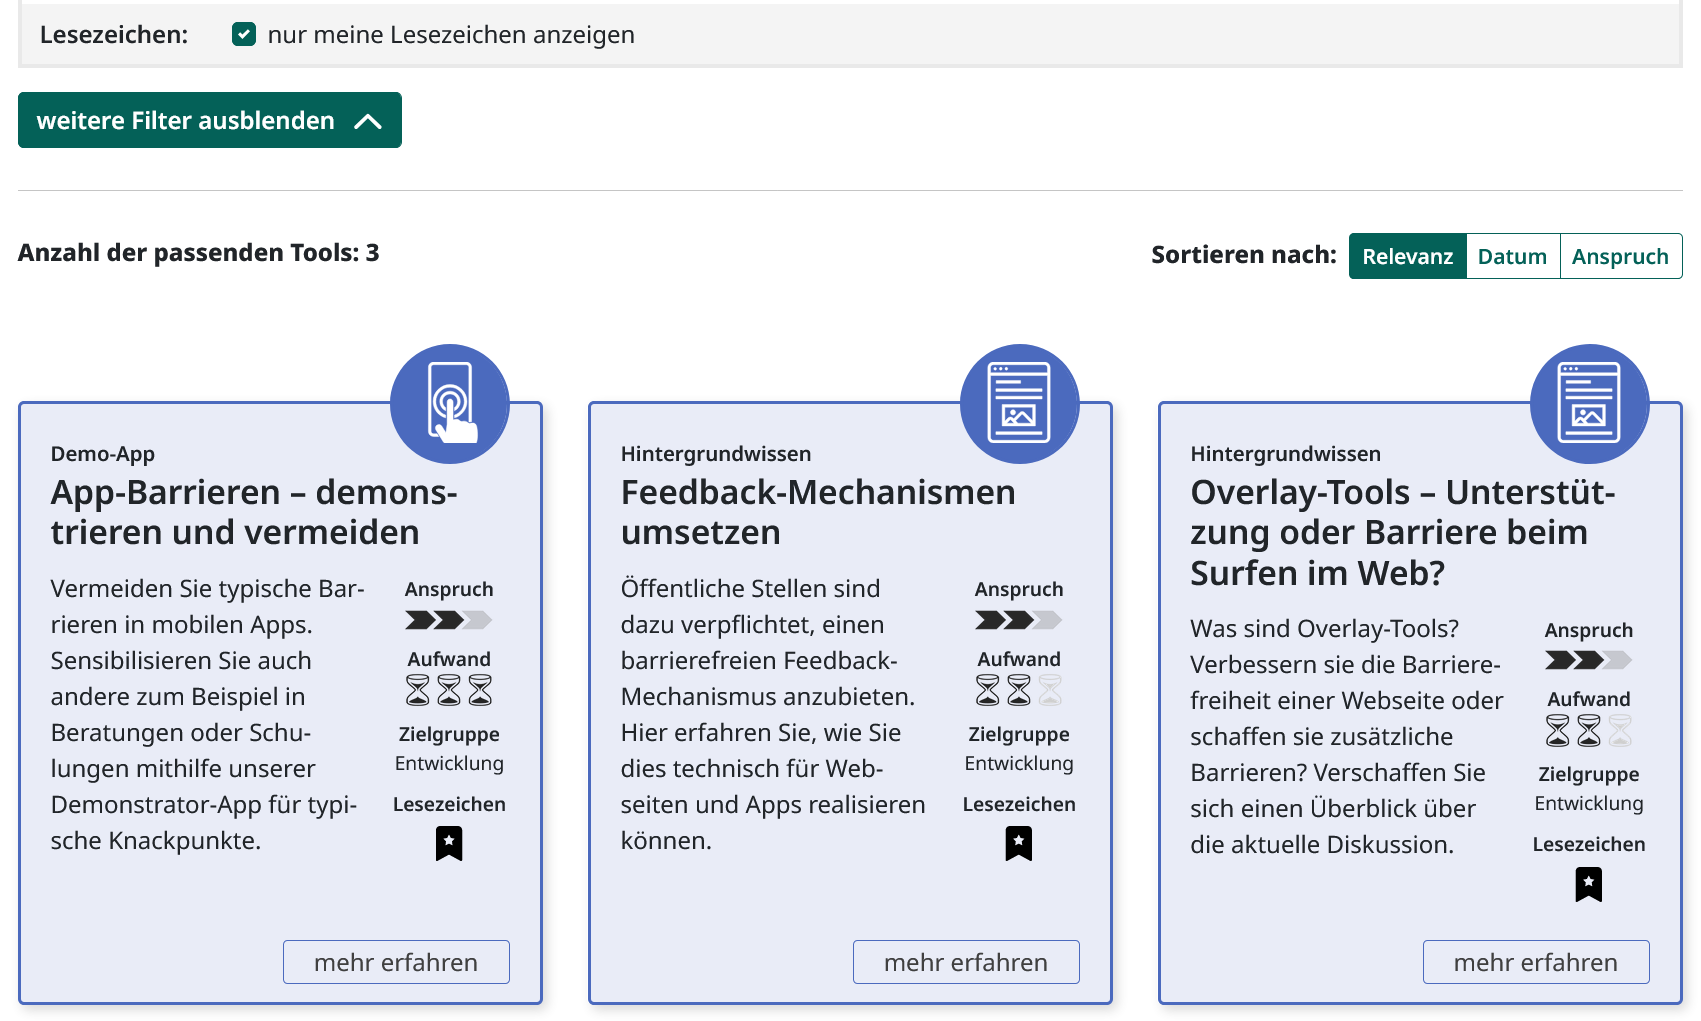
Task: Click 'Entwicklung' Zielgruppe on Feedback-Mechanismen card
Action: [x=1019, y=763]
